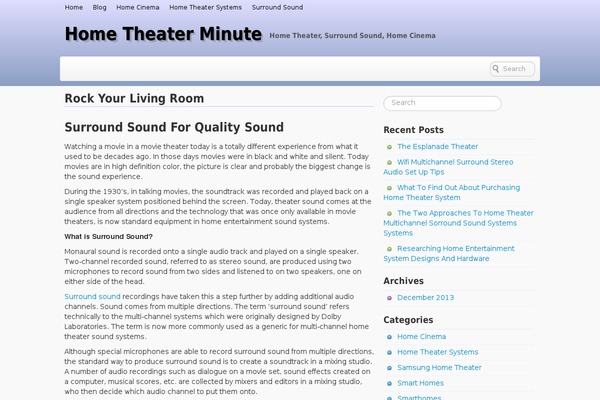View the December 2013 archive
Image resolution: width=600 pixels, height=400 pixels.
[x=426, y=298]
